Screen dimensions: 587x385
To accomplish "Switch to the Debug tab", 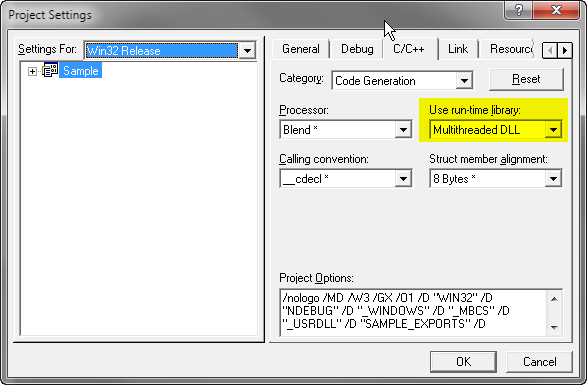I will point(357,49).
